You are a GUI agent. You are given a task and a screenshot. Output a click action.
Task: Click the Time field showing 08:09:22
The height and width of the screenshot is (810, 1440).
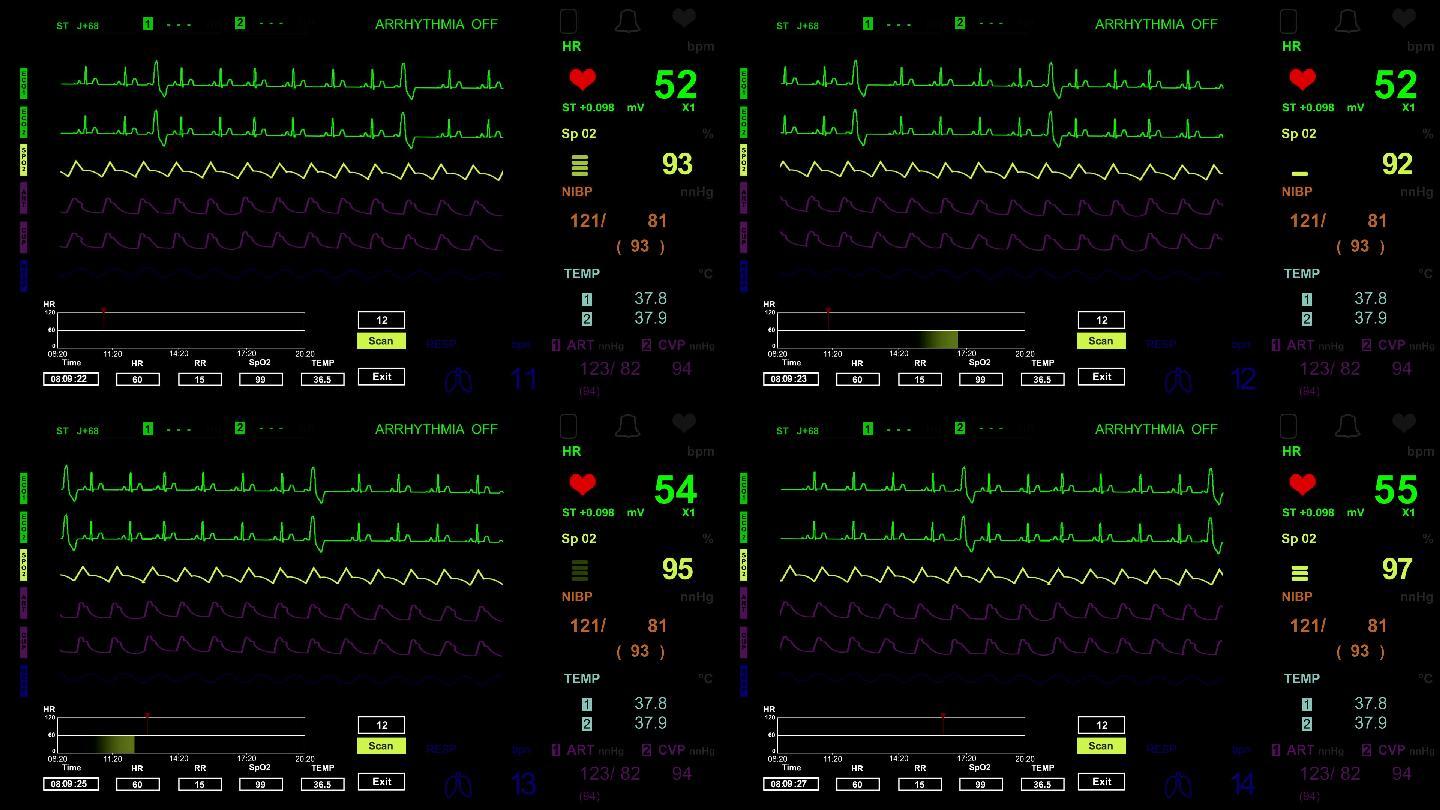click(x=71, y=379)
